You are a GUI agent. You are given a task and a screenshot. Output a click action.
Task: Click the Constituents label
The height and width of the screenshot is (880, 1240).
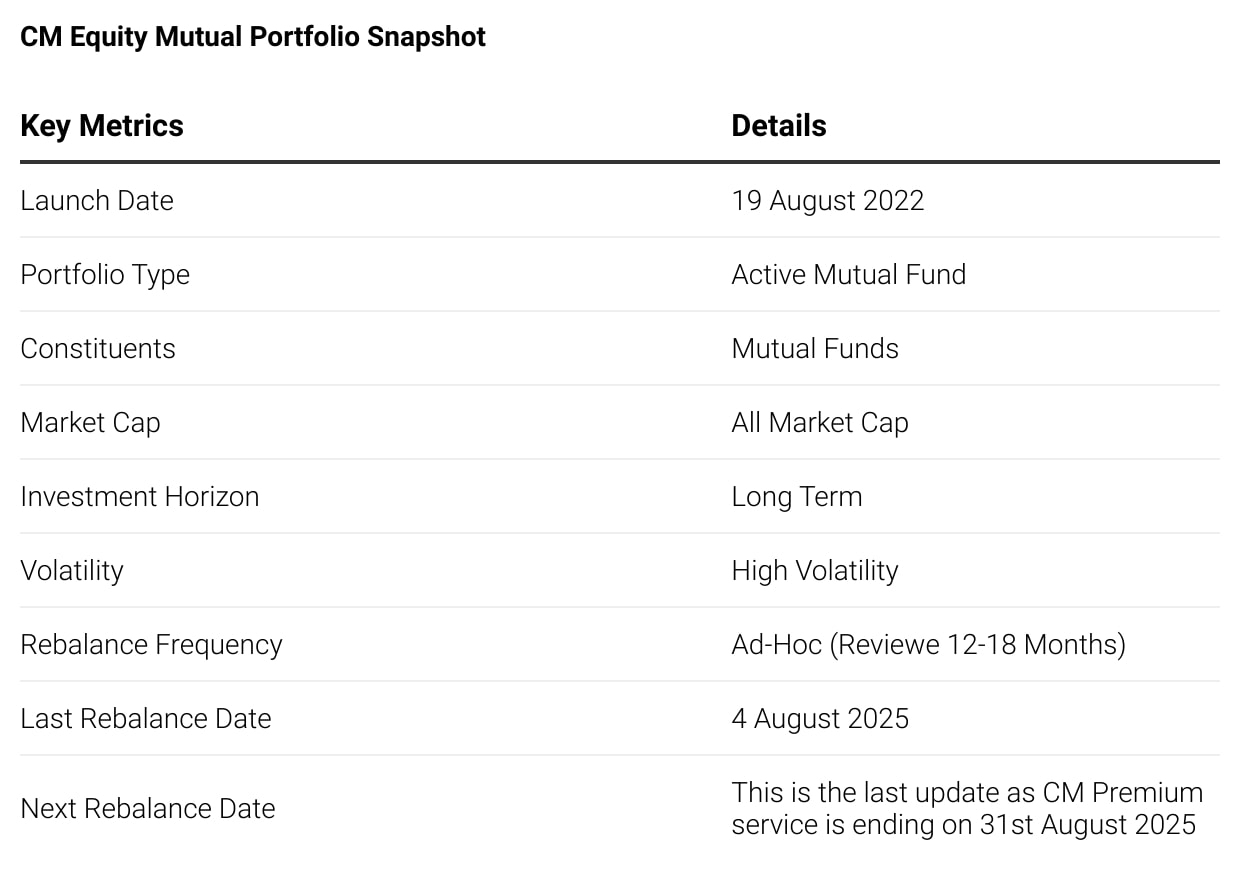tap(98, 348)
